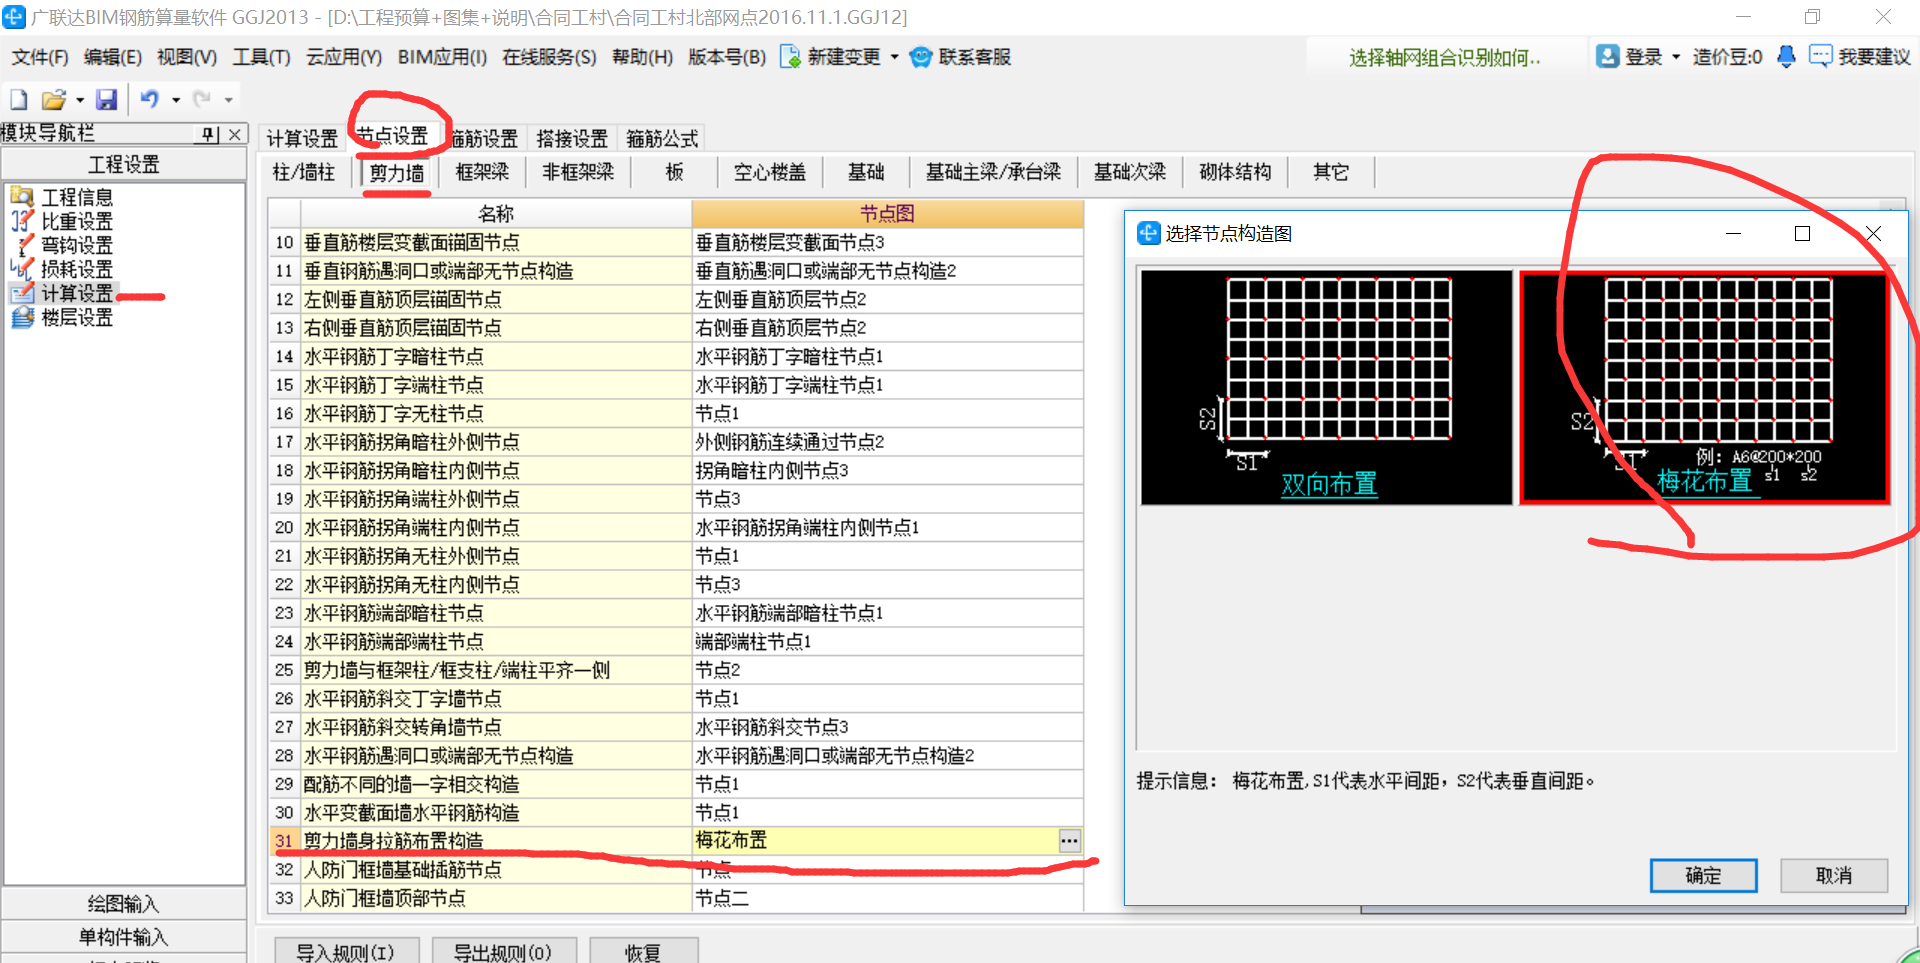
Task: Click cell 拐角暗柱内侧节点3 in row 18
Action: (x=887, y=471)
